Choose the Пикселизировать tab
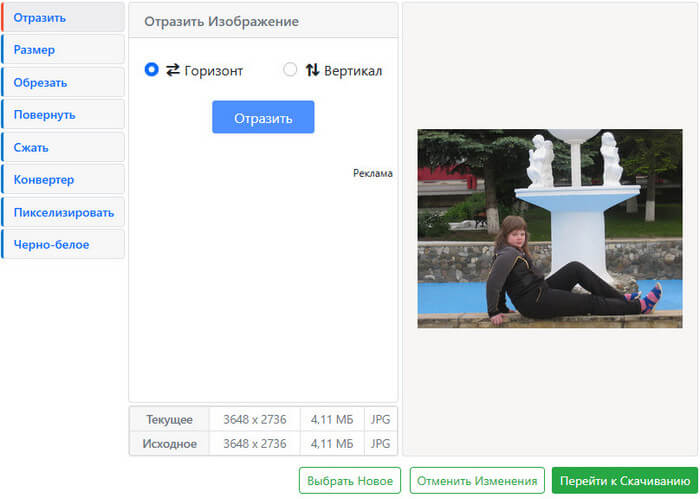Image resolution: width=700 pixels, height=499 pixels. tap(63, 212)
